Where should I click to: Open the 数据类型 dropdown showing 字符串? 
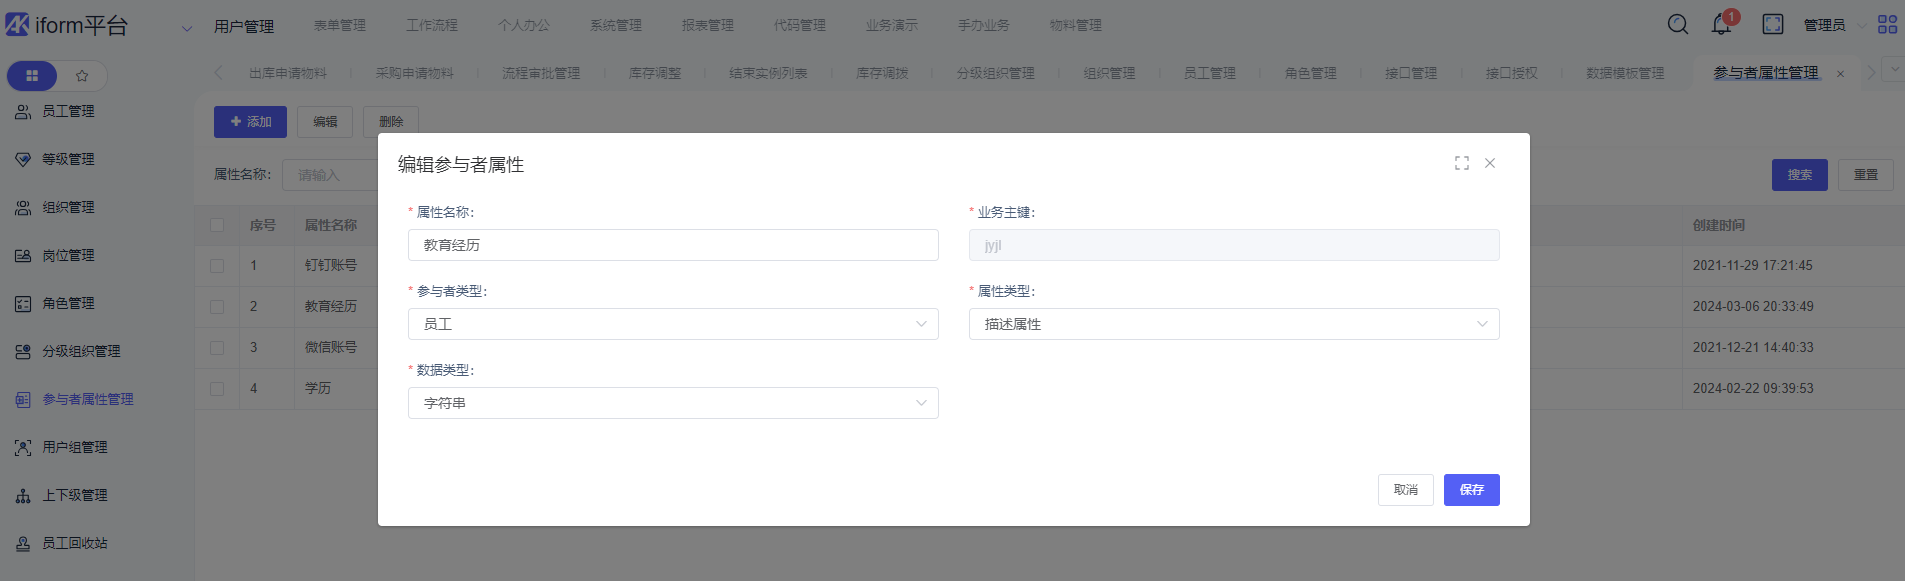click(672, 403)
